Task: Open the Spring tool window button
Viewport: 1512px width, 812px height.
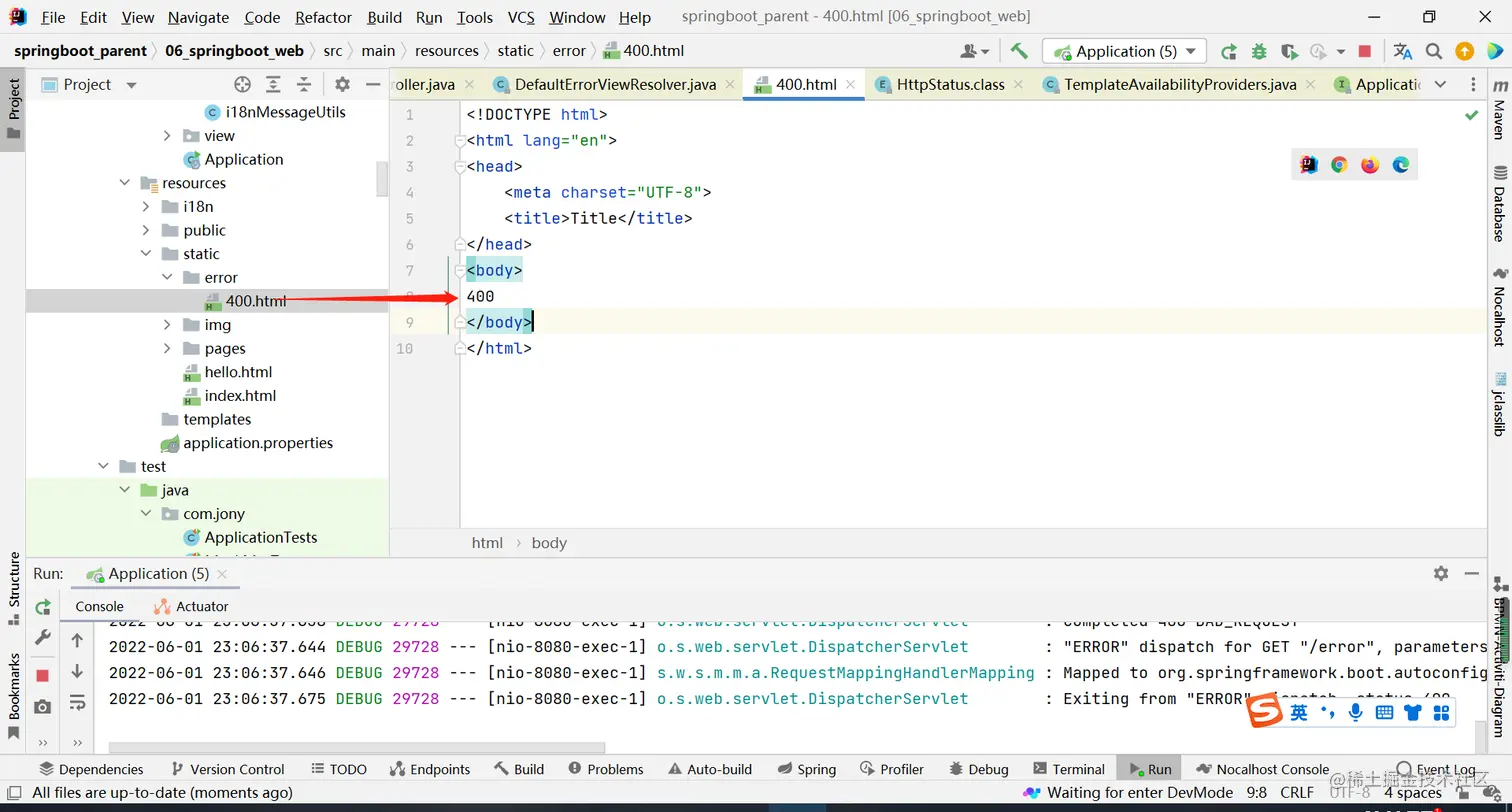Action: click(x=805, y=769)
